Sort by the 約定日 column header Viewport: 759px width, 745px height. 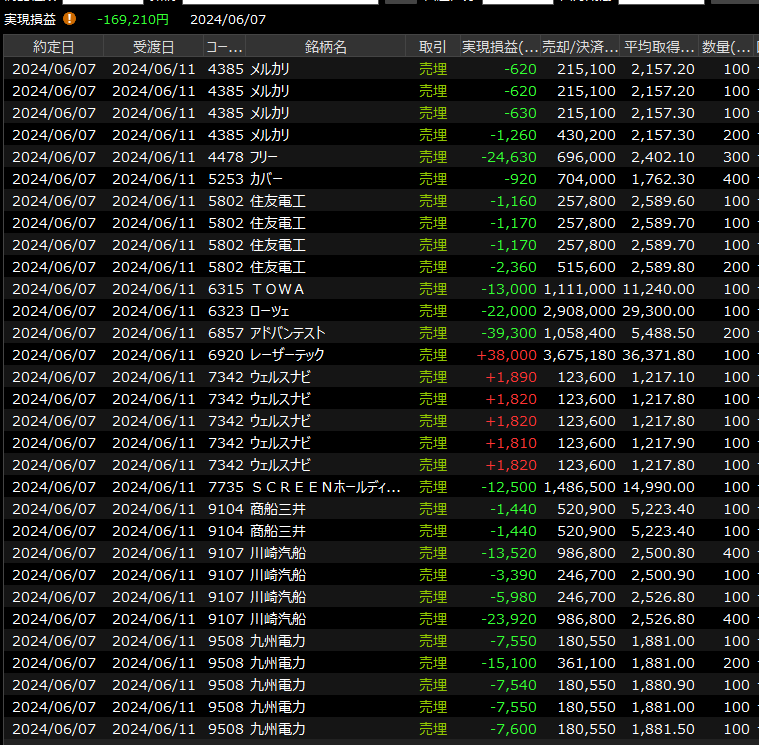(x=53, y=47)
